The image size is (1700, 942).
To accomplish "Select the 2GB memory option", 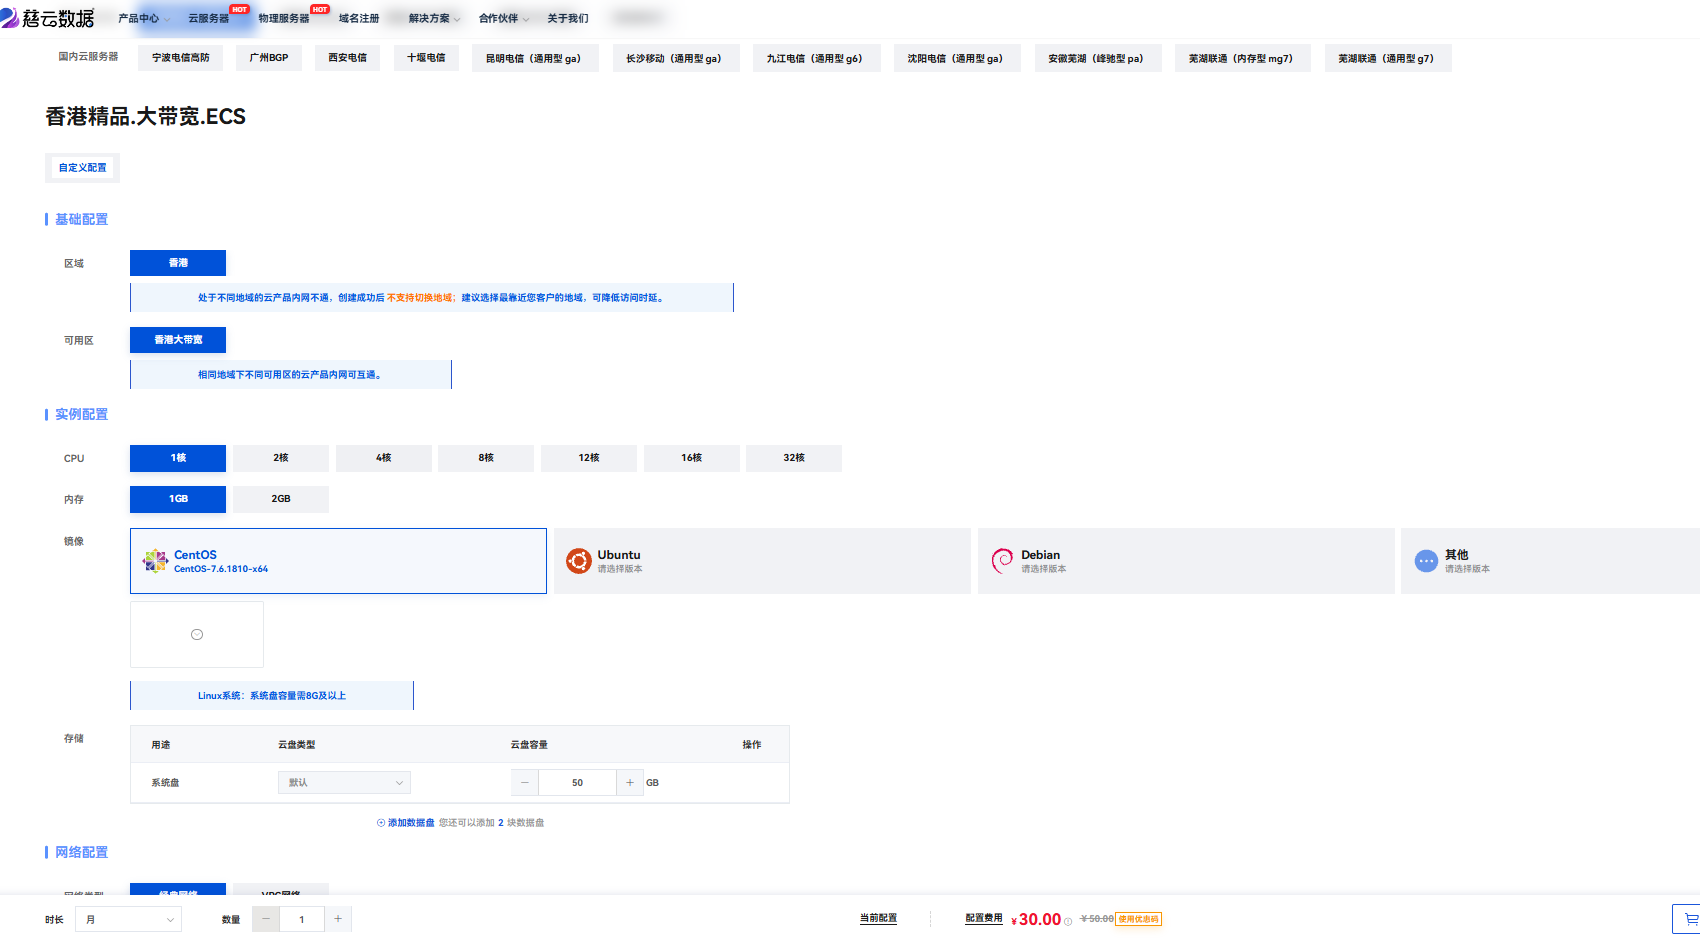I will pos(281,499).
